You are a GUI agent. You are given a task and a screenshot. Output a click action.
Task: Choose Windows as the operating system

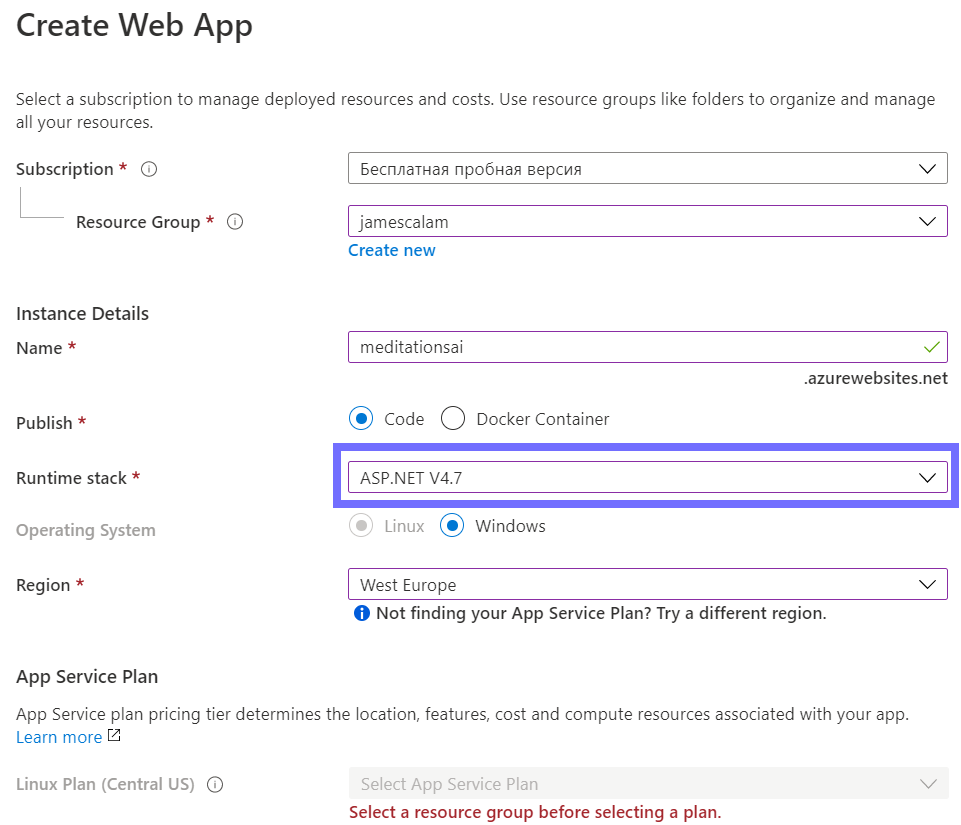click(452, 526)
